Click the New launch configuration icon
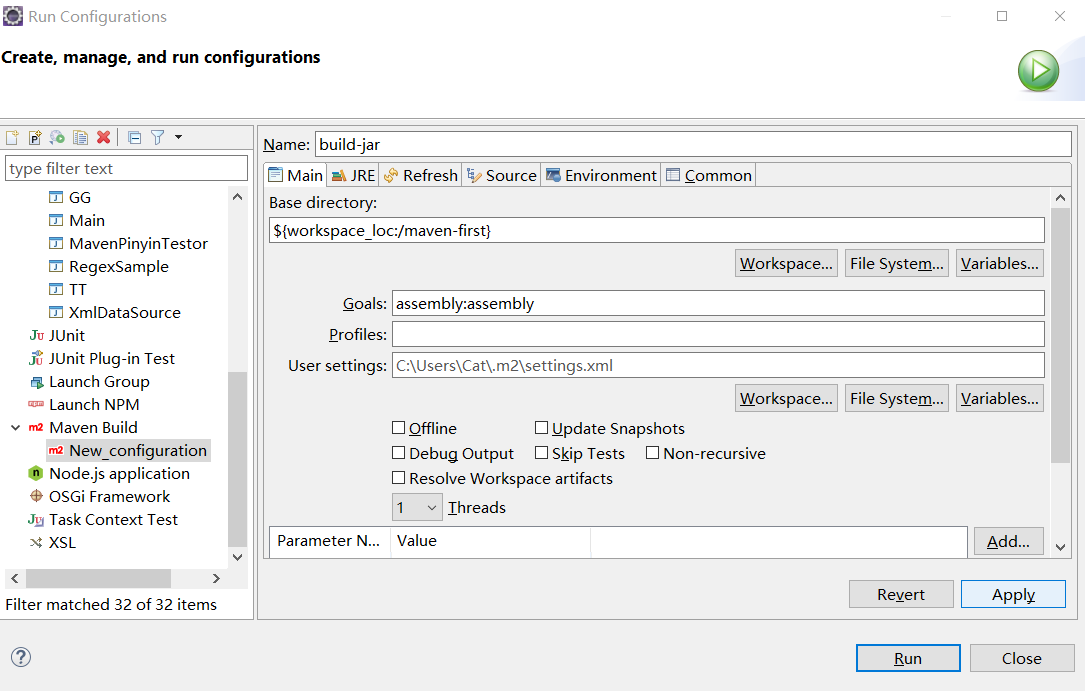The height and width of the screenshot is (691, 1085). pyautogui.click(x=13, y=137)
